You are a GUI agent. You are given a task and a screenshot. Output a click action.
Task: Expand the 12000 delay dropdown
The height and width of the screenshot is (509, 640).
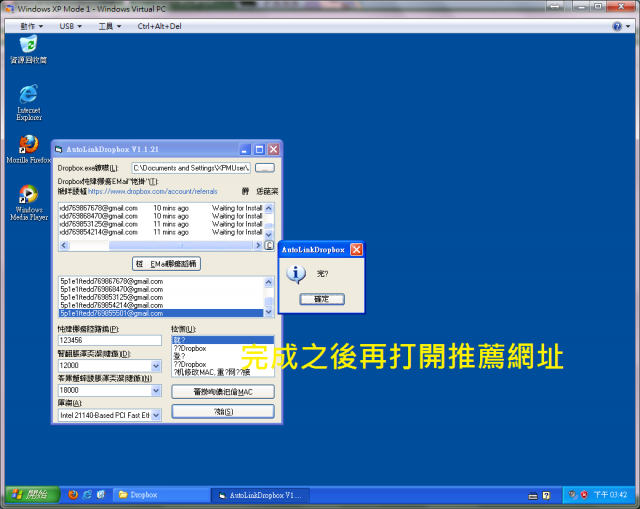(x=156, y=365)
